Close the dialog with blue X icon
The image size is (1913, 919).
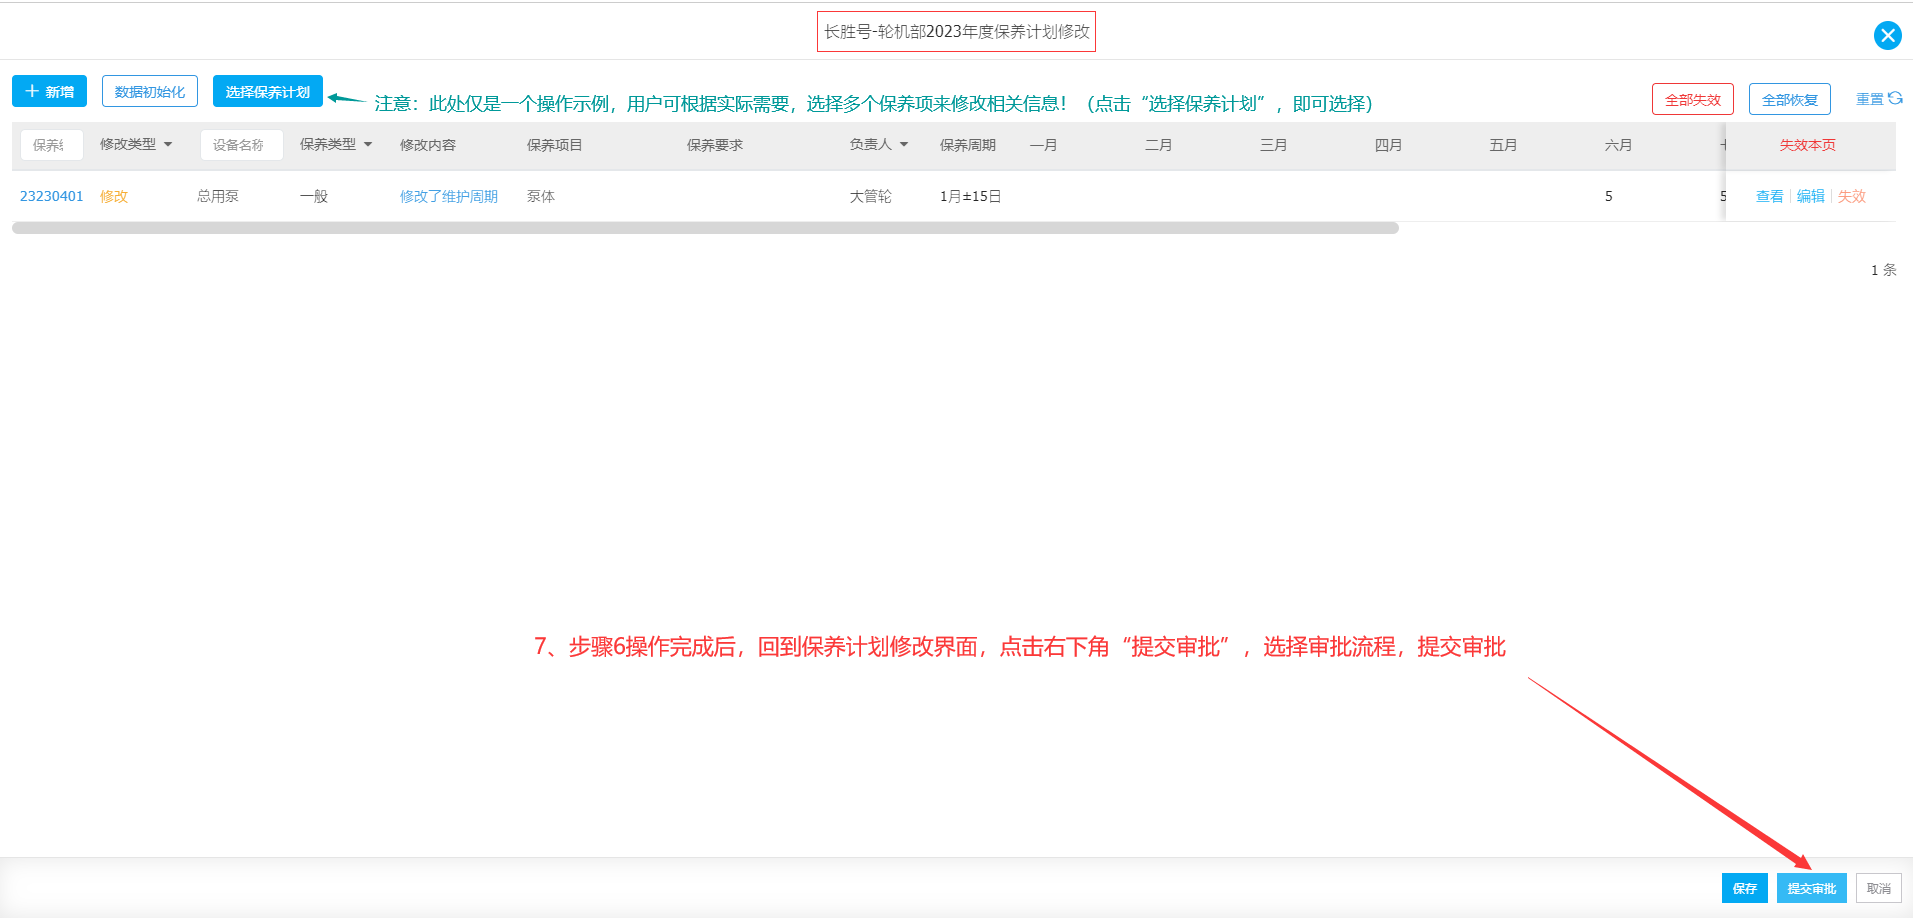(x=1887, y=36)
